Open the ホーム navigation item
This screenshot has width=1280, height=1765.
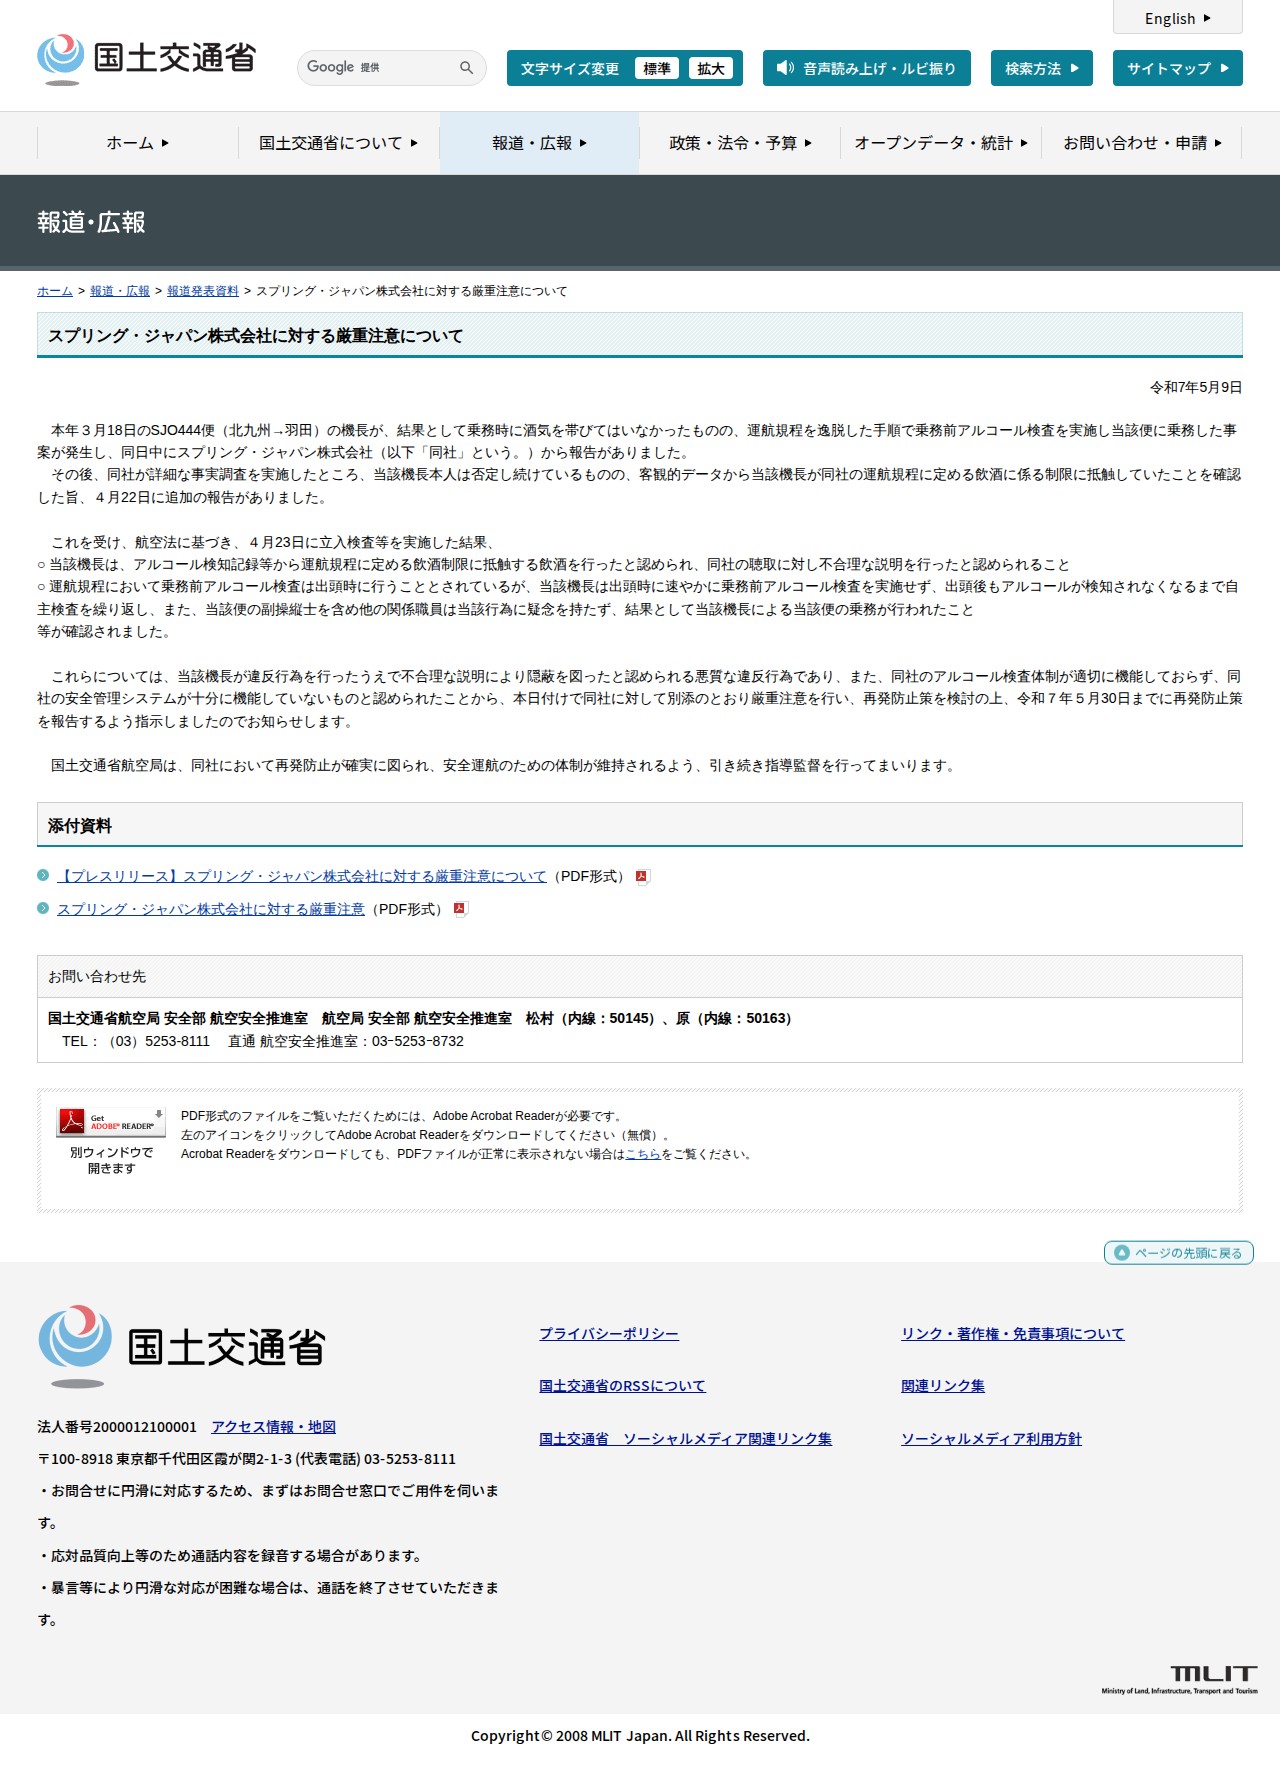(138, 143)
